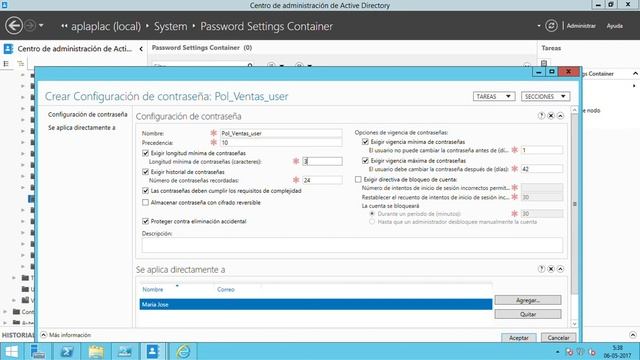Viewport: 640px width, 360px height.
Task: Click help icon of Se aplica directamente a
Action: tap(541, 269)
